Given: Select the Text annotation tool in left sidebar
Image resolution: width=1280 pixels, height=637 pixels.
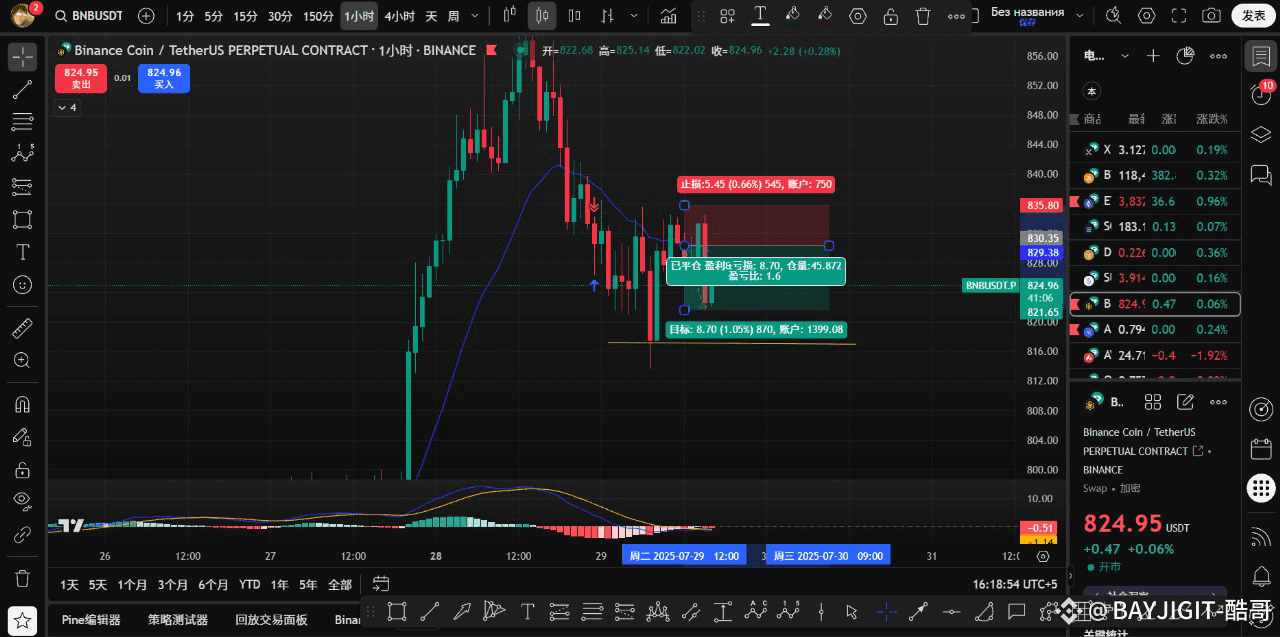Looking at the screenshot, I should tap(22, 251).
